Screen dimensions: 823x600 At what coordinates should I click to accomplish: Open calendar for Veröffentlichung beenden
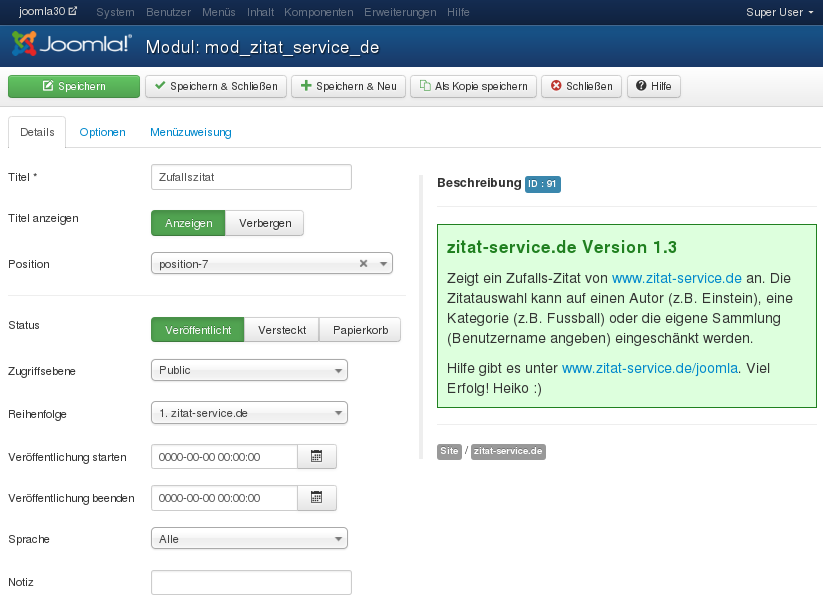(316, 498)
